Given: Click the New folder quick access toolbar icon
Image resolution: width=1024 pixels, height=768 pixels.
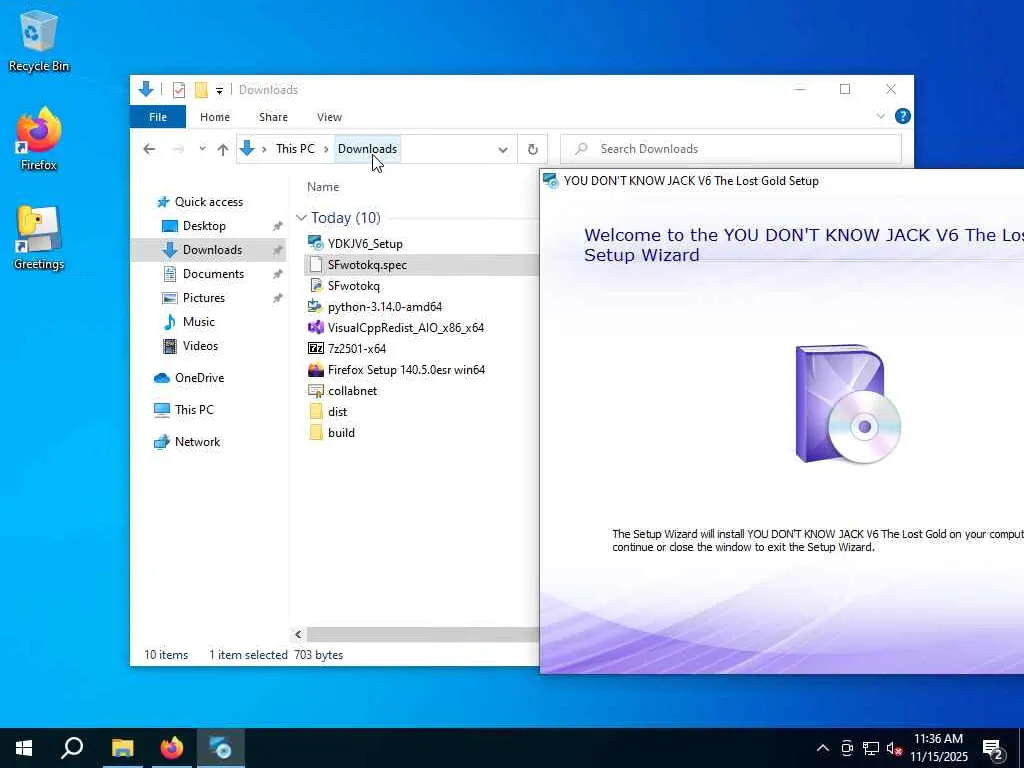Looking at the screenshot, I should tap(201, 90).
